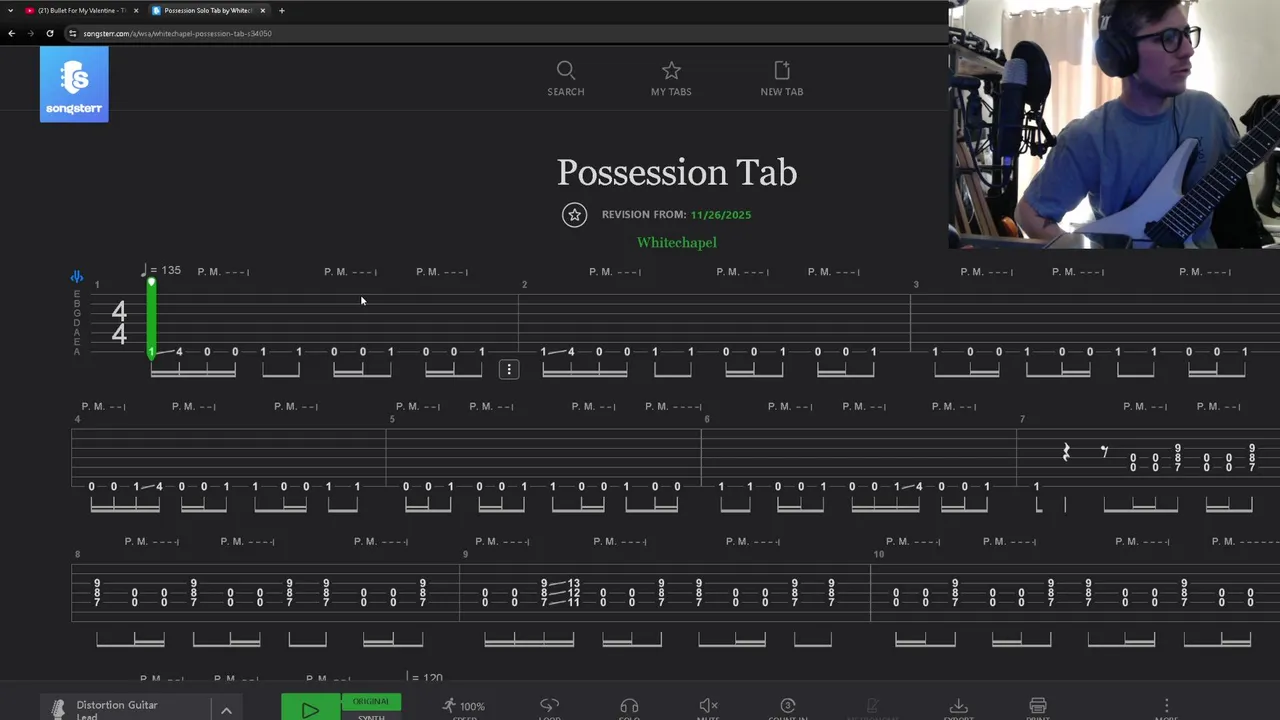Screen dimensions: 1280x720
Task: Click measure number 10
Action: point(878,554)
